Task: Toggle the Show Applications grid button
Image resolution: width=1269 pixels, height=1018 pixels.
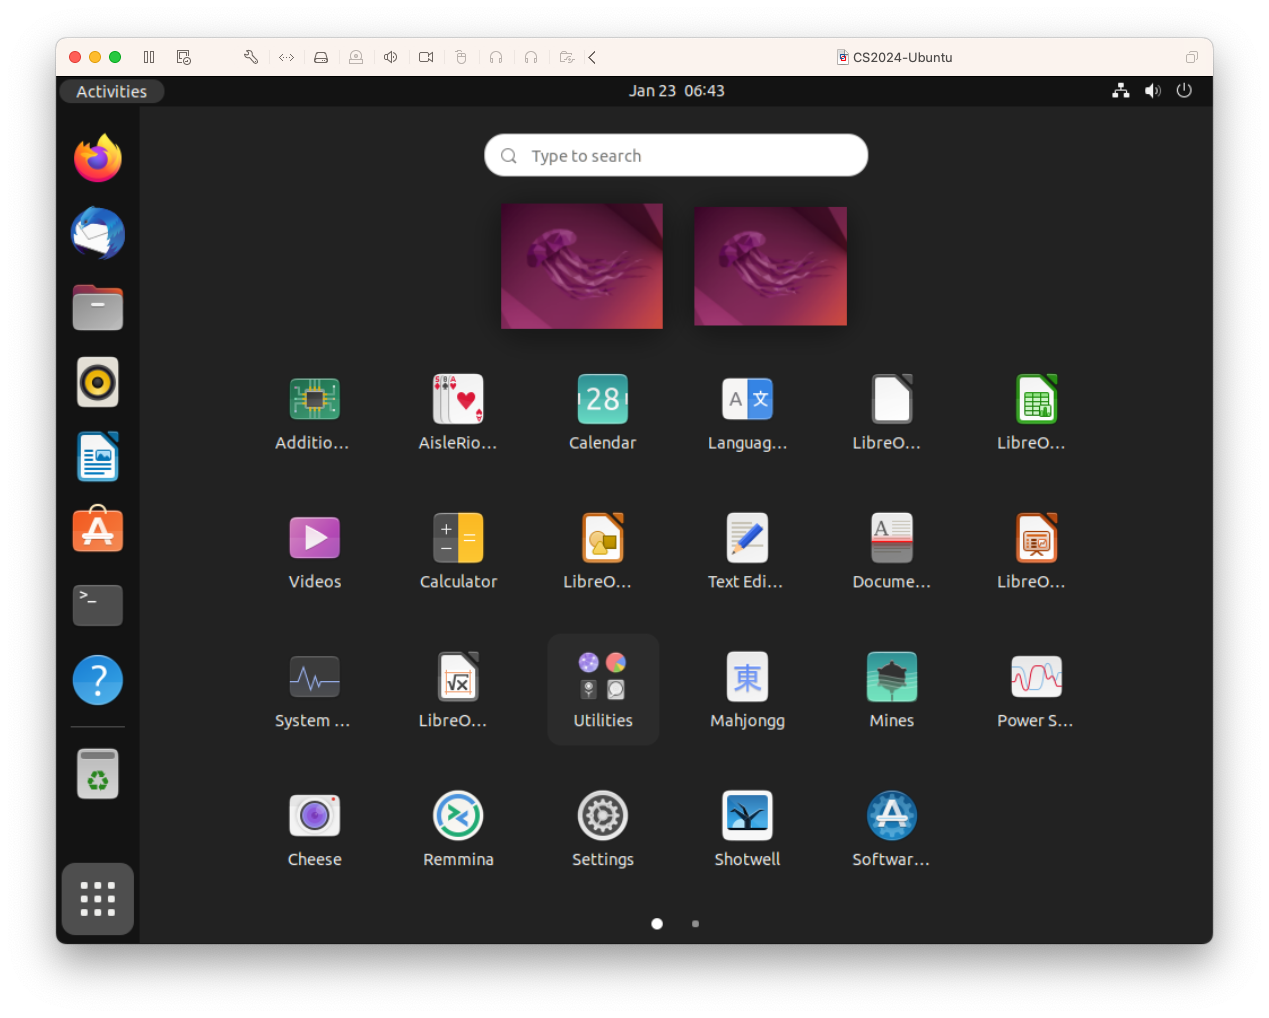Action: [x=98, y=898]
